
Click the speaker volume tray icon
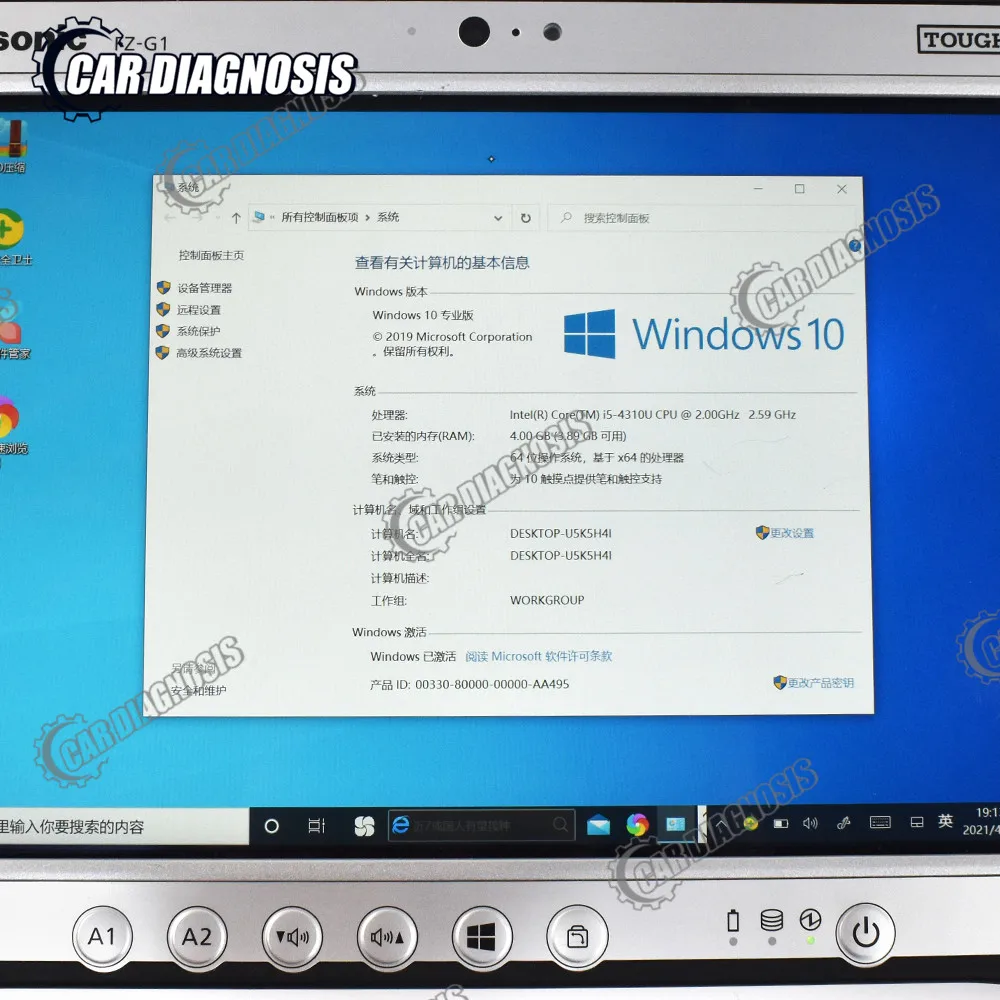click(x=810, y=823)
